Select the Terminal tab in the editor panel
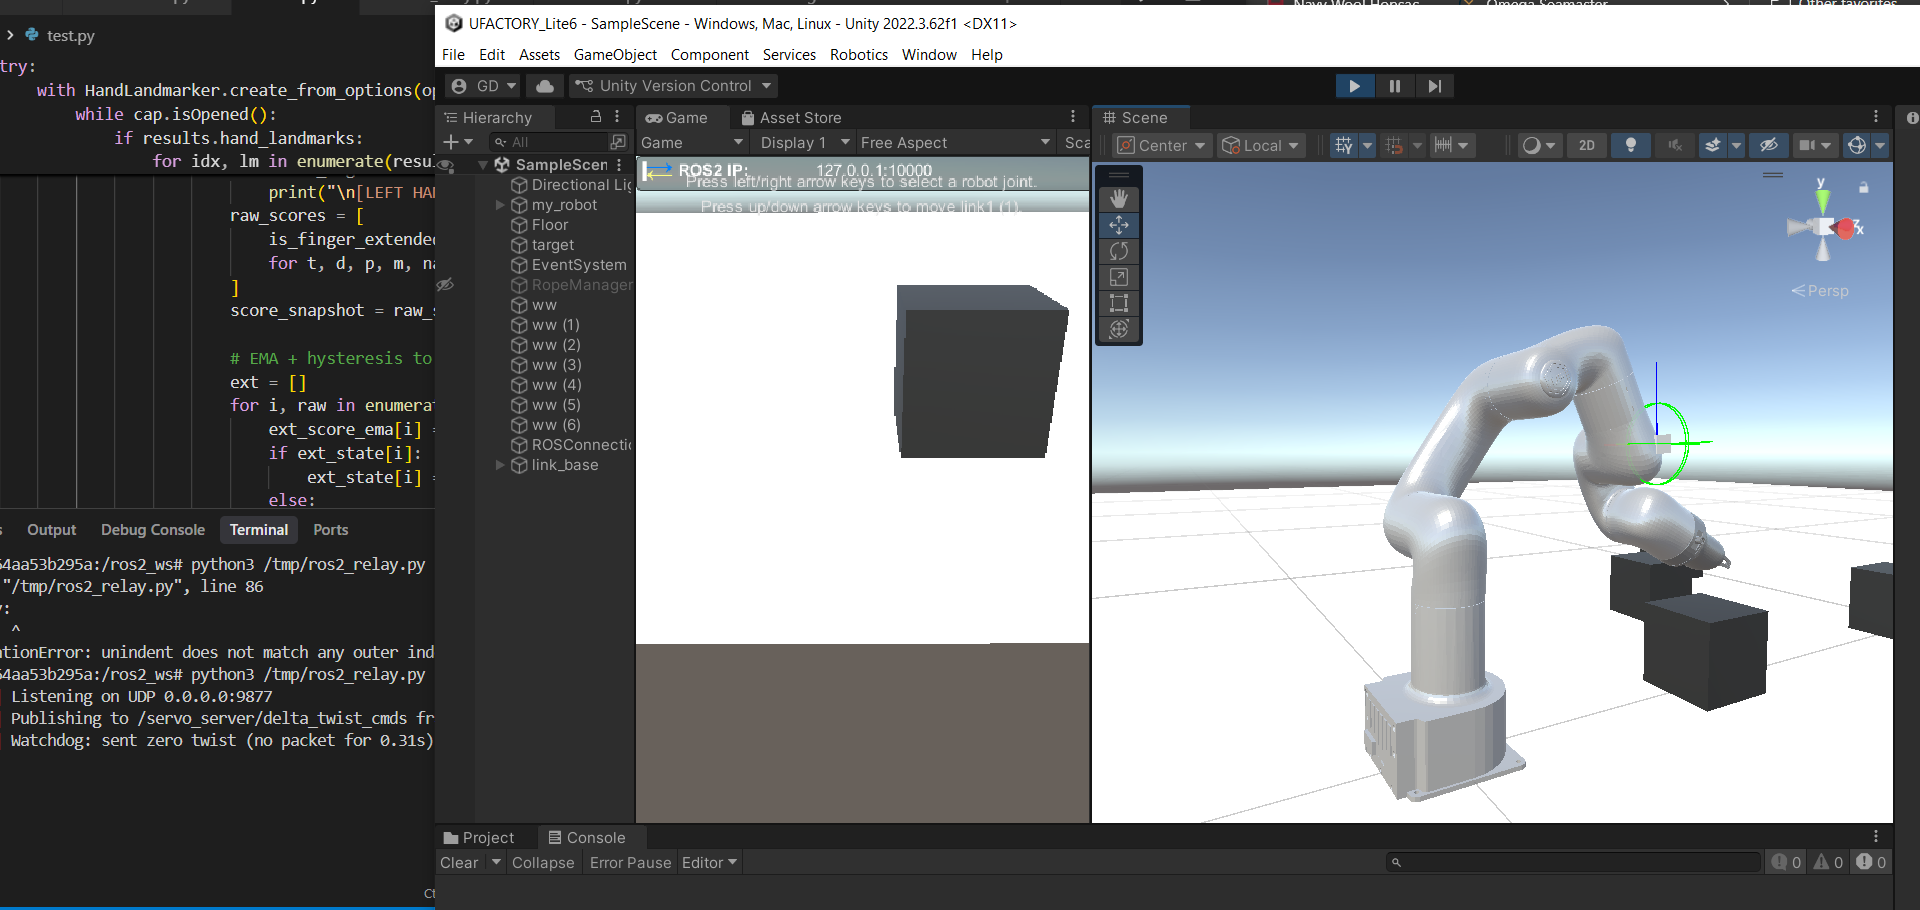 258,529
